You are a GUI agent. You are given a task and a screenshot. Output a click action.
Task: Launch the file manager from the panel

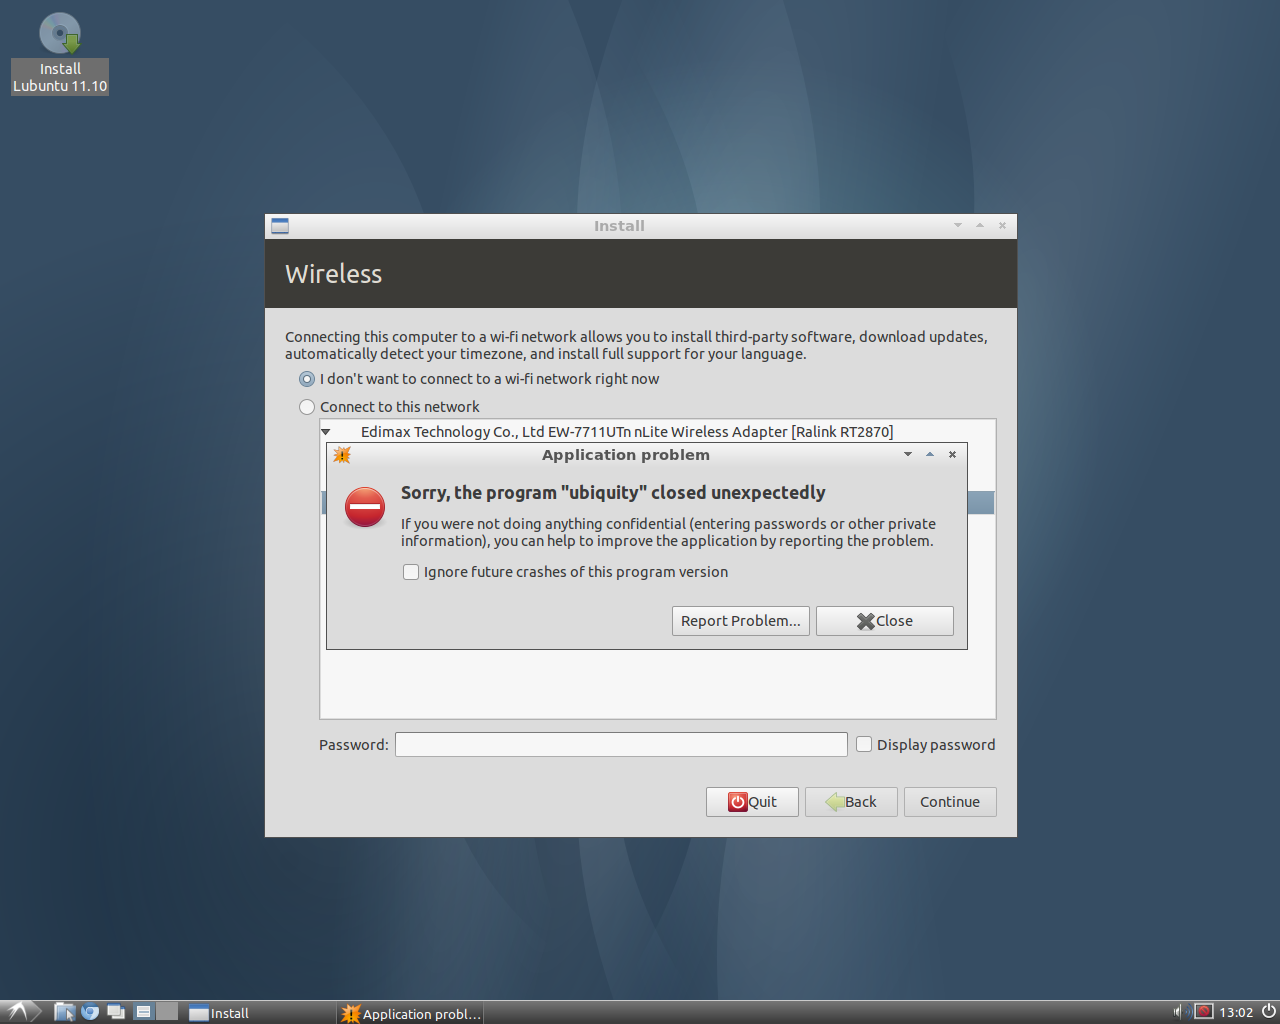65,1012
